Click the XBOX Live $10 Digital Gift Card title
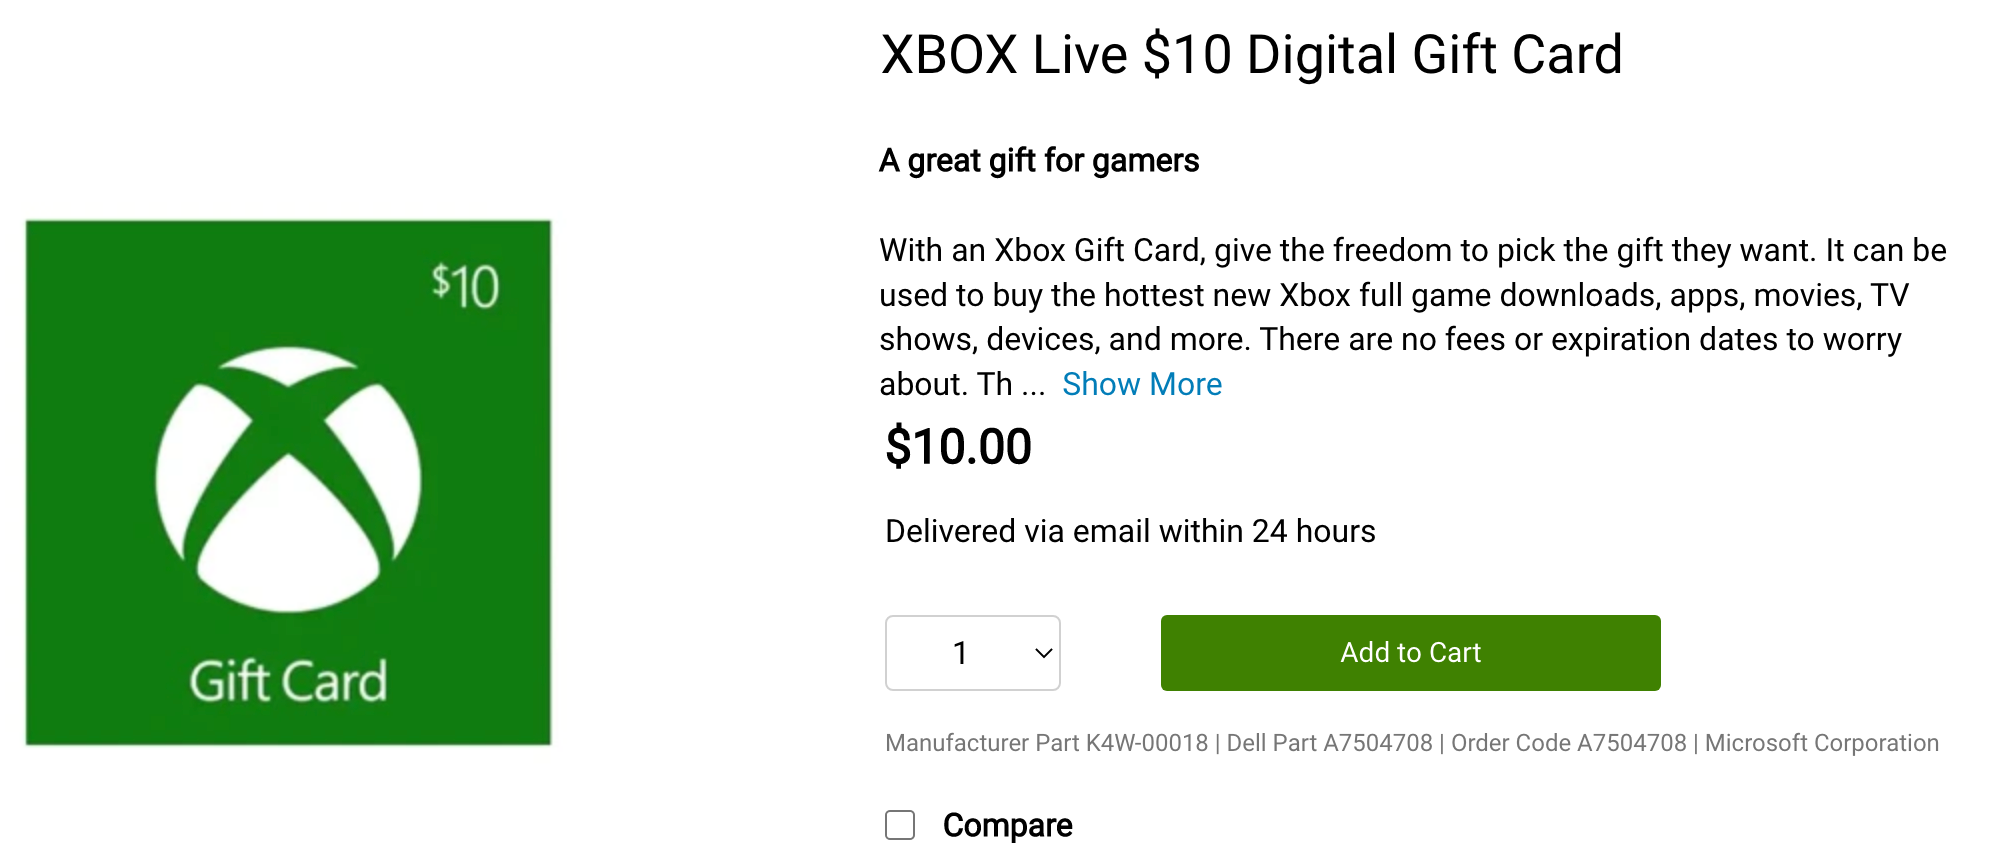 (x=1251, y=55)
